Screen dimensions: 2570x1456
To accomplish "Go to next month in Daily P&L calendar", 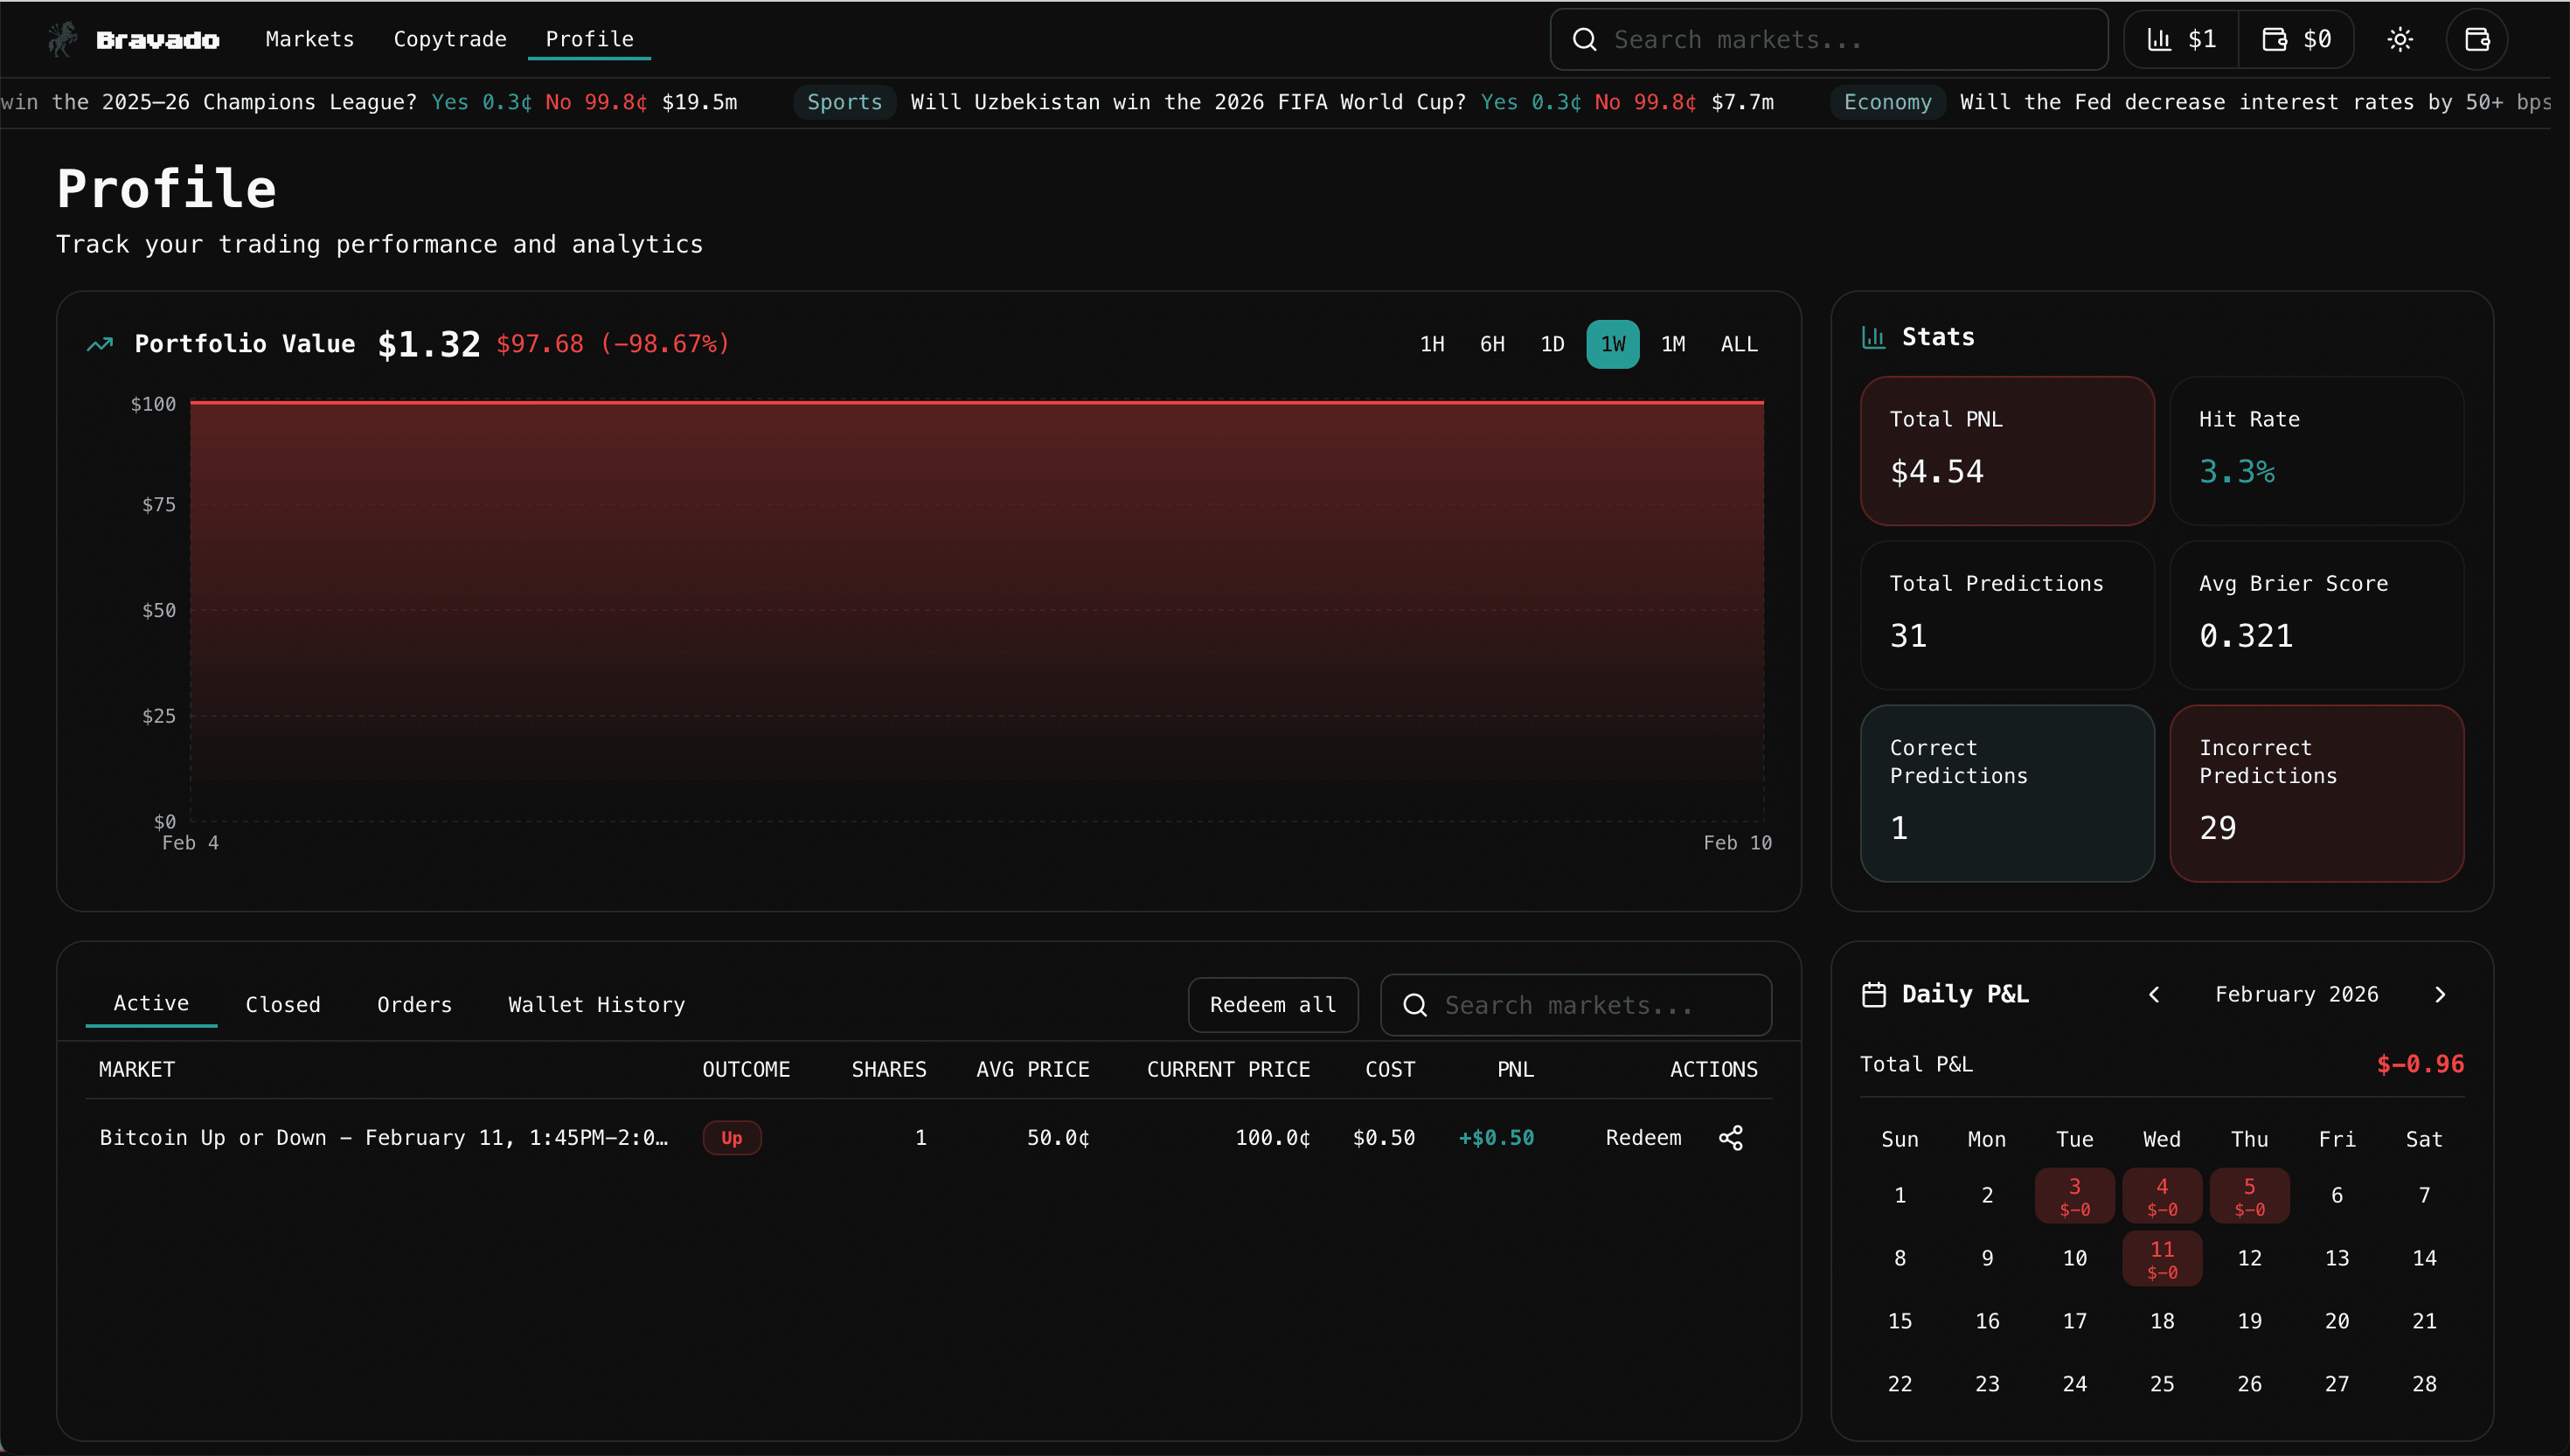I will pyautogui.click(x=2440, y=994).
